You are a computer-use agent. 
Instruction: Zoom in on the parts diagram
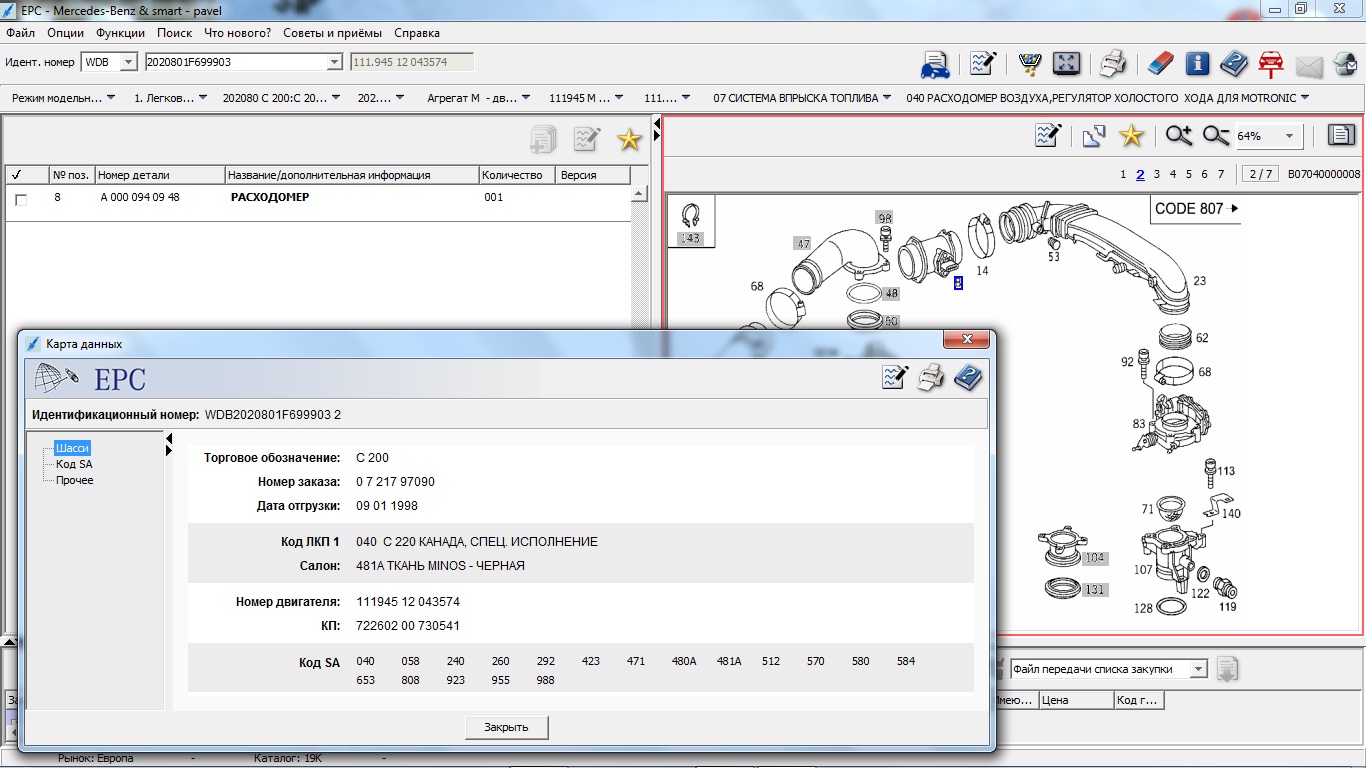point(1179,136)
